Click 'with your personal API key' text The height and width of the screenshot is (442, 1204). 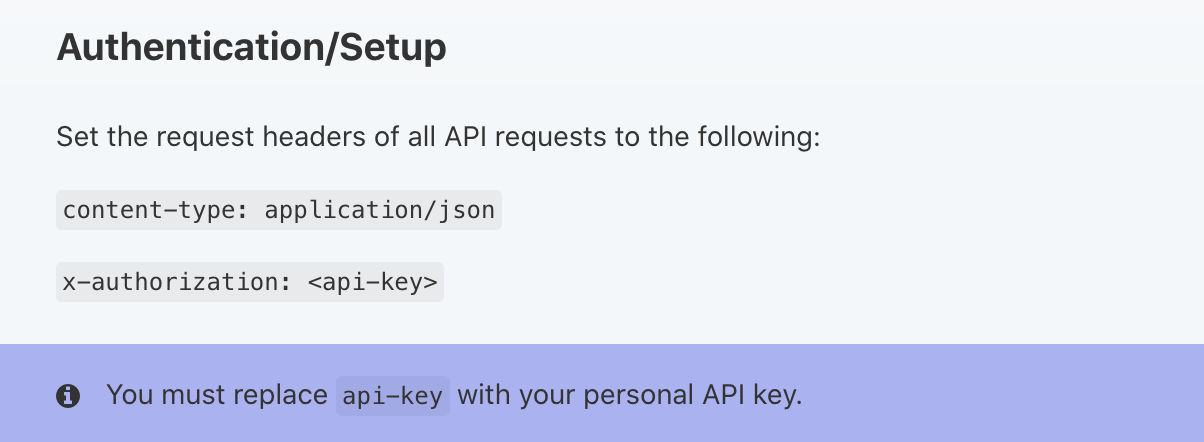[x=630, y=395]
